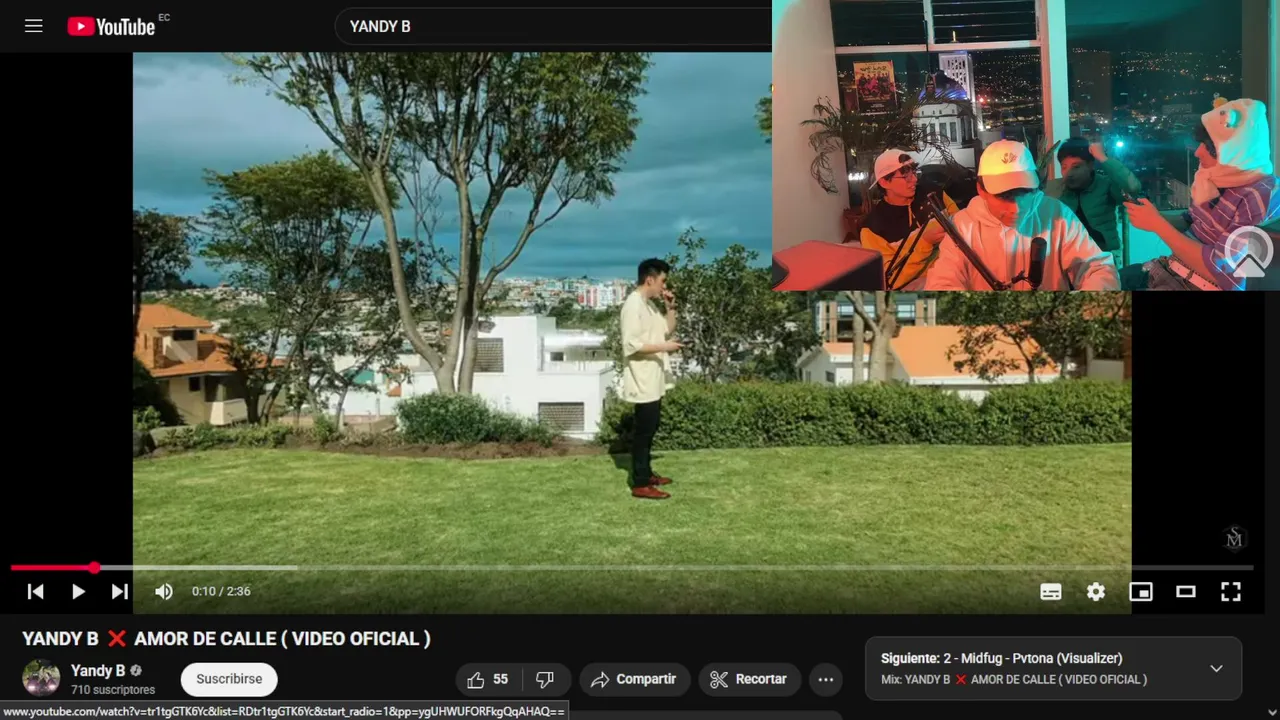Enable miniplayer mode

click(x=1141, y=591)
